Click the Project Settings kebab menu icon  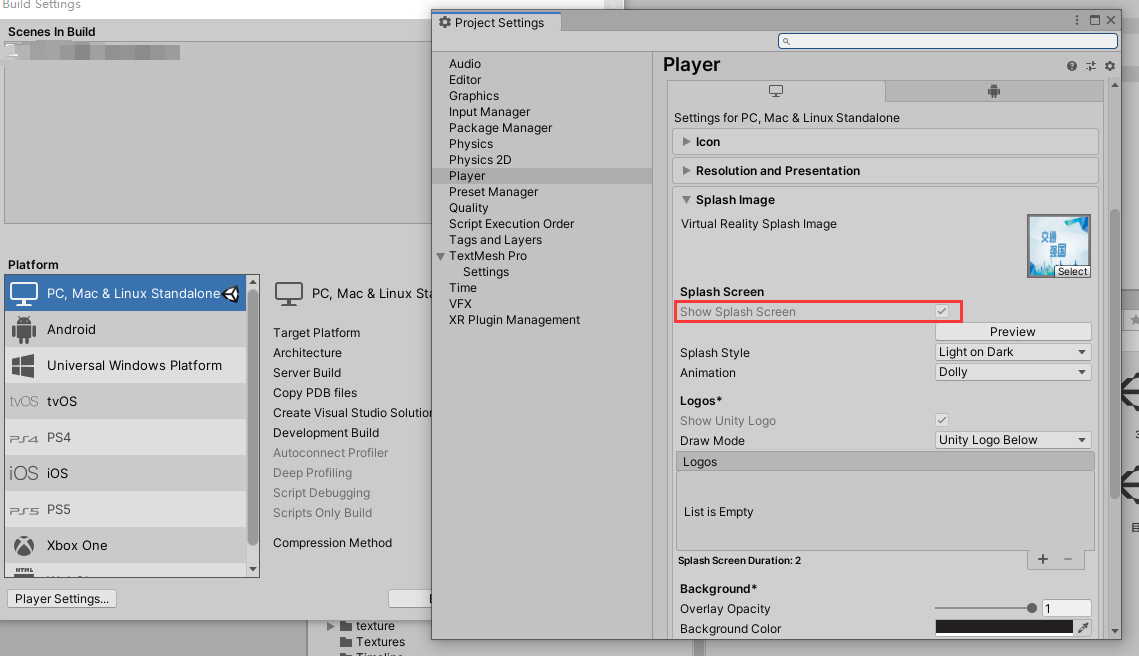pyautogui.click(x=1077, y=20)
